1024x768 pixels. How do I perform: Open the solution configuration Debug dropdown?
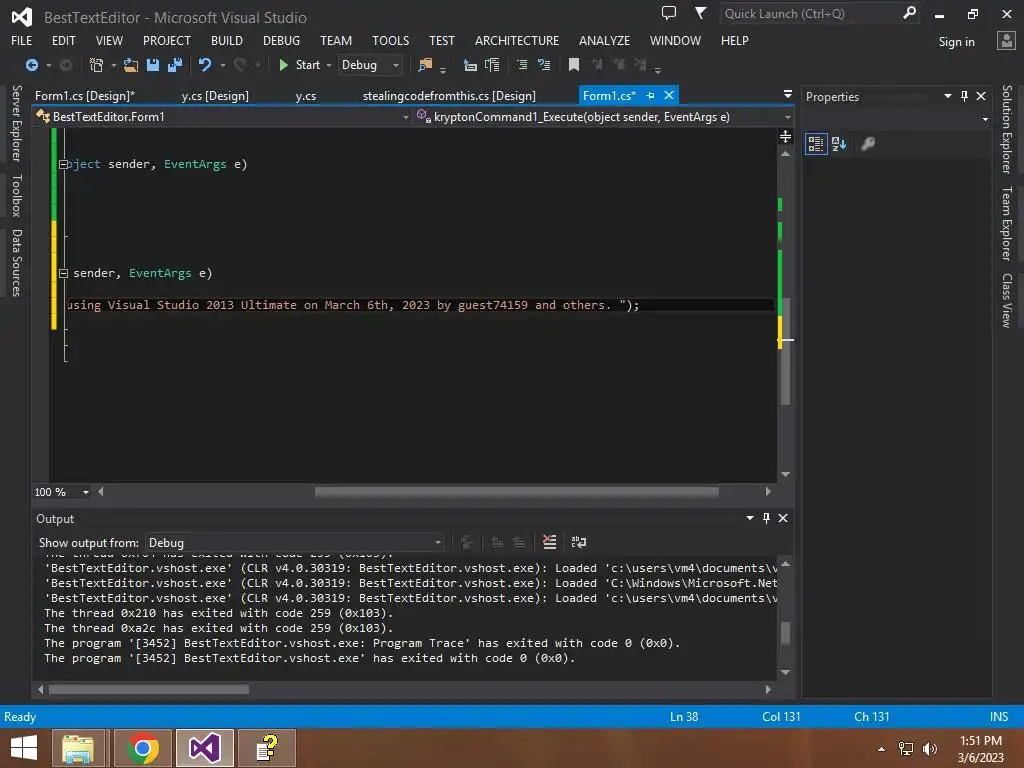point(370,65)
